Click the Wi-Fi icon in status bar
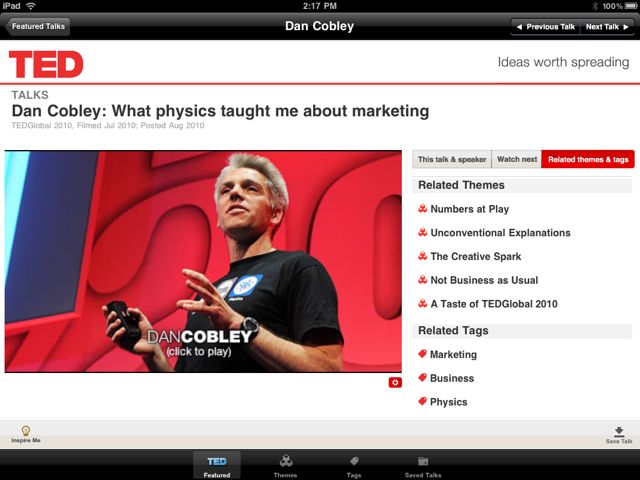This screenshot has height=480, width=640. click(x=31, y=6)
